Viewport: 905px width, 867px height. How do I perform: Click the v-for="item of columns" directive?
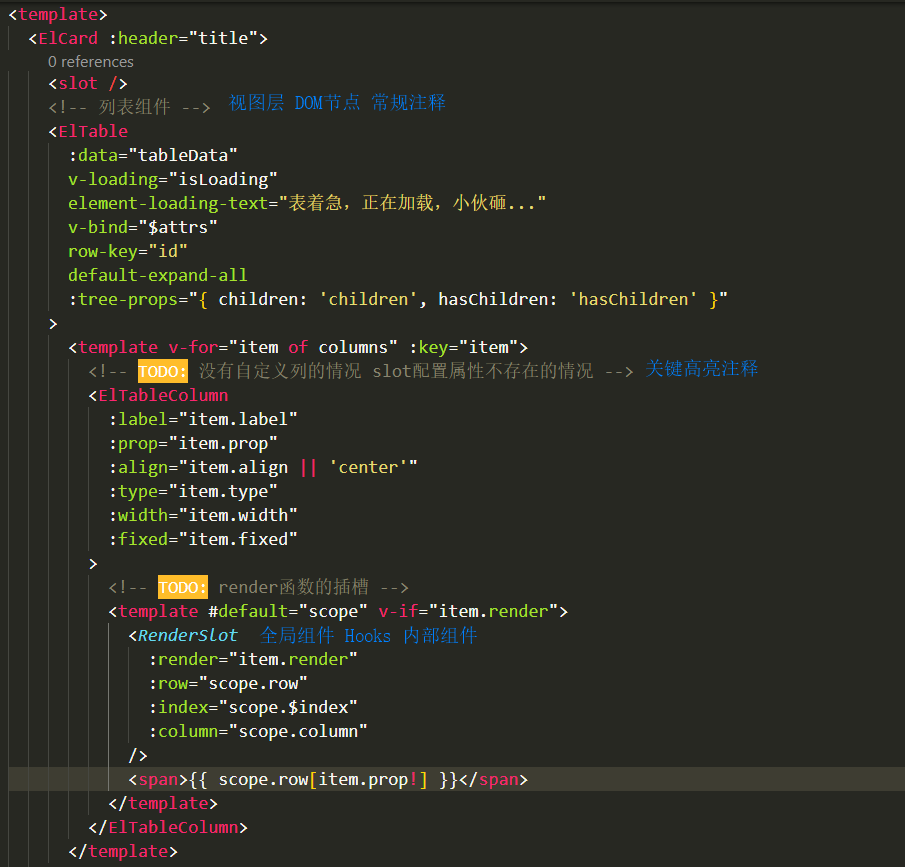(283, 347)
